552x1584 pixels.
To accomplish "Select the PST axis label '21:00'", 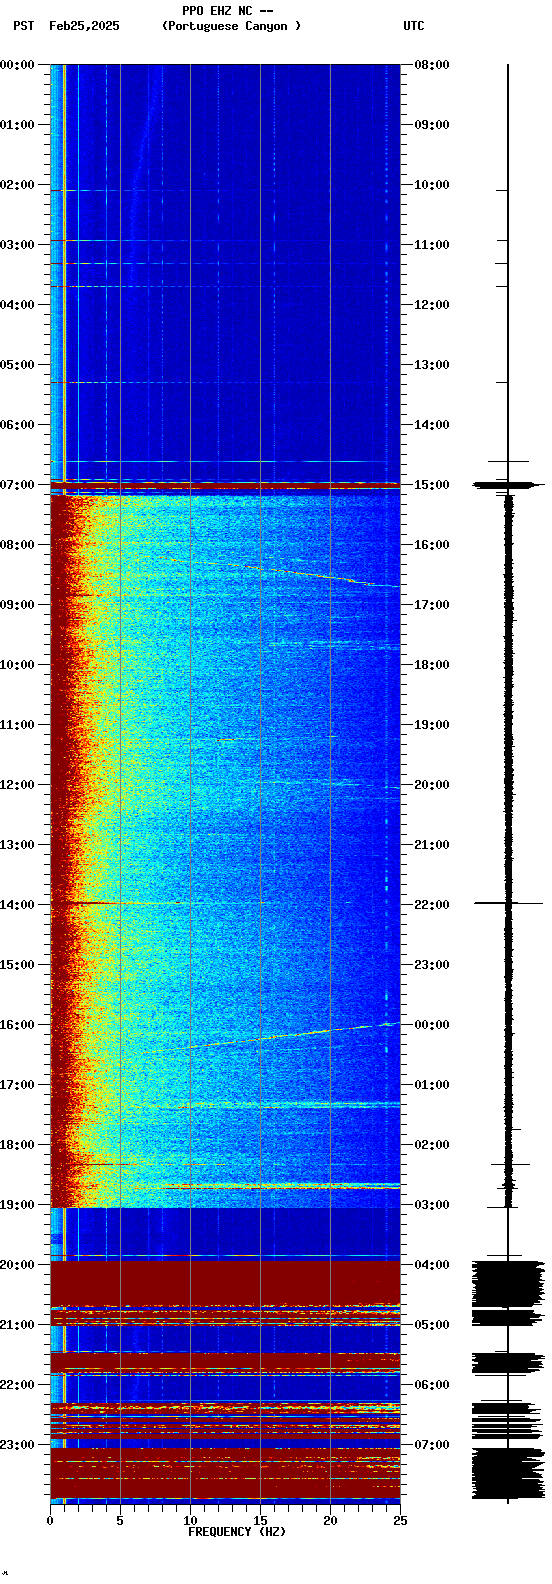I will click(17, 1325).
